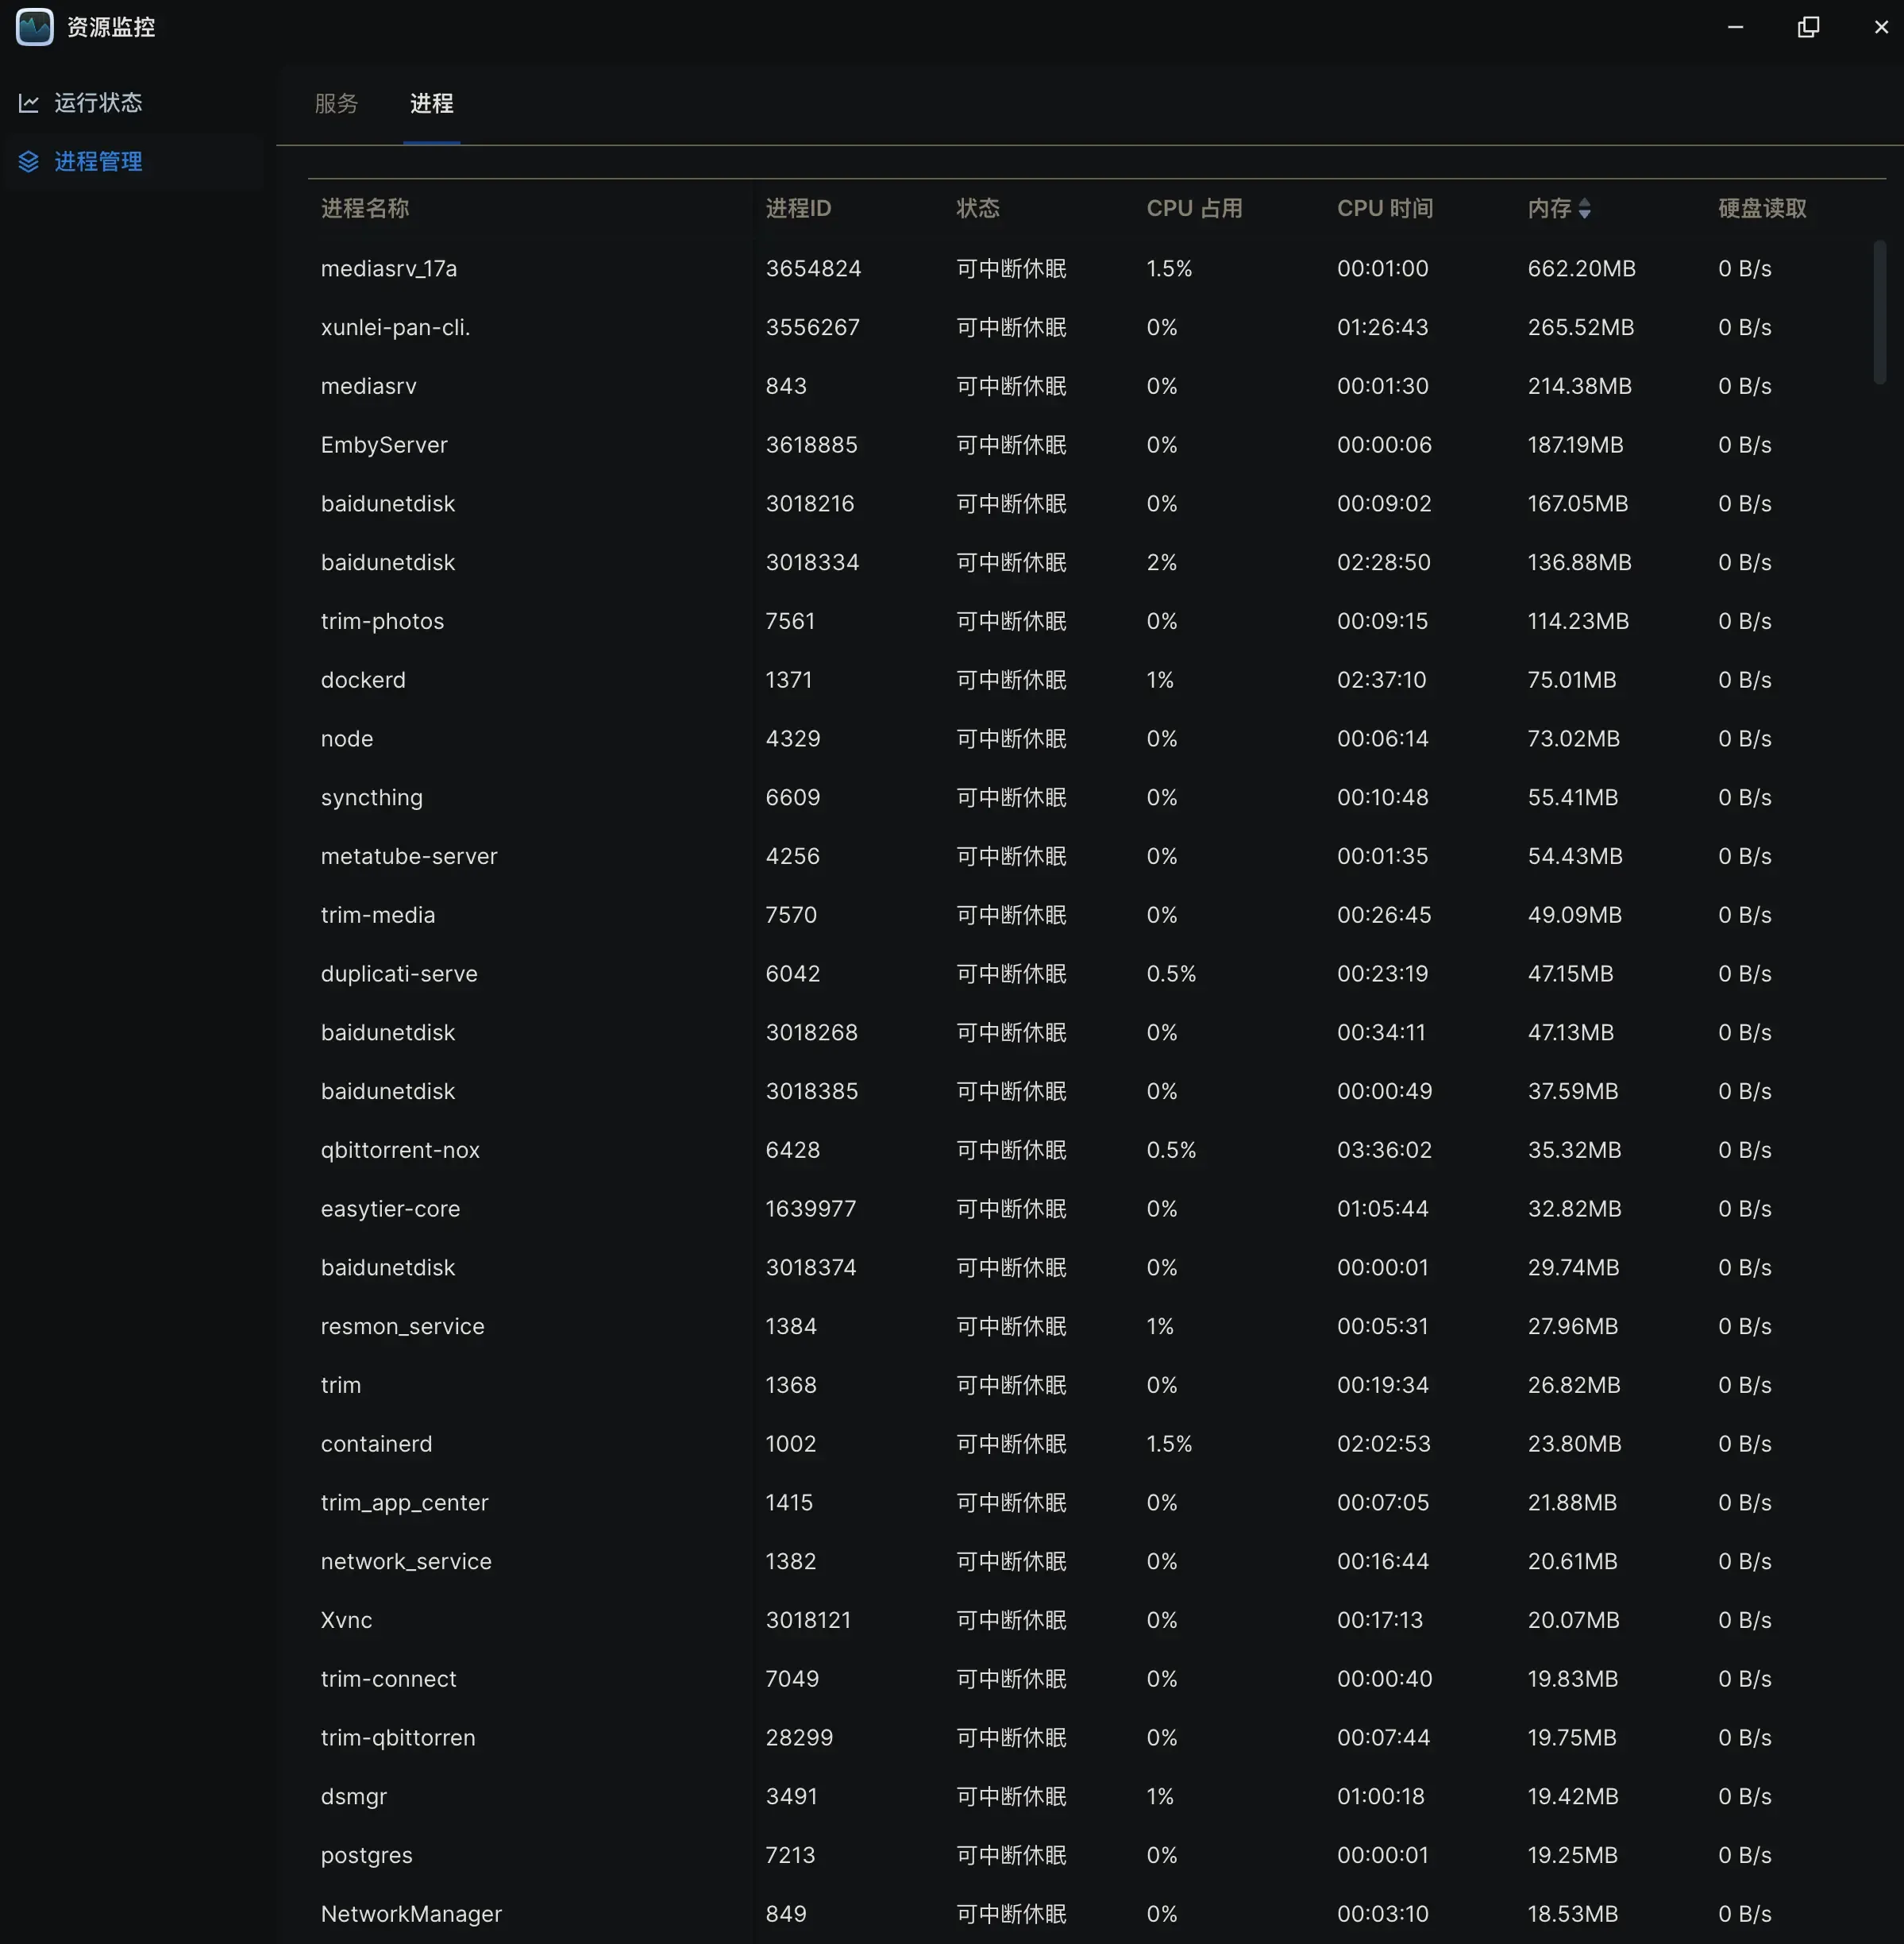
Task: Select the dockerd process name
Action: click(363, 680)
